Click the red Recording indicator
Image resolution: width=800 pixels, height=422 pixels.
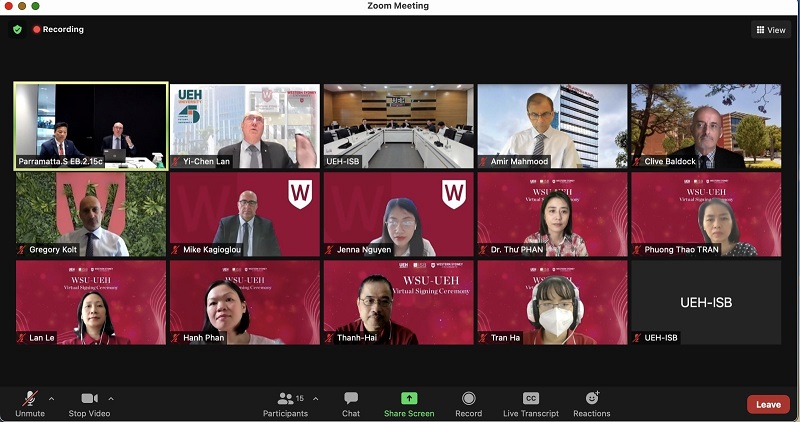coord(58,30)
